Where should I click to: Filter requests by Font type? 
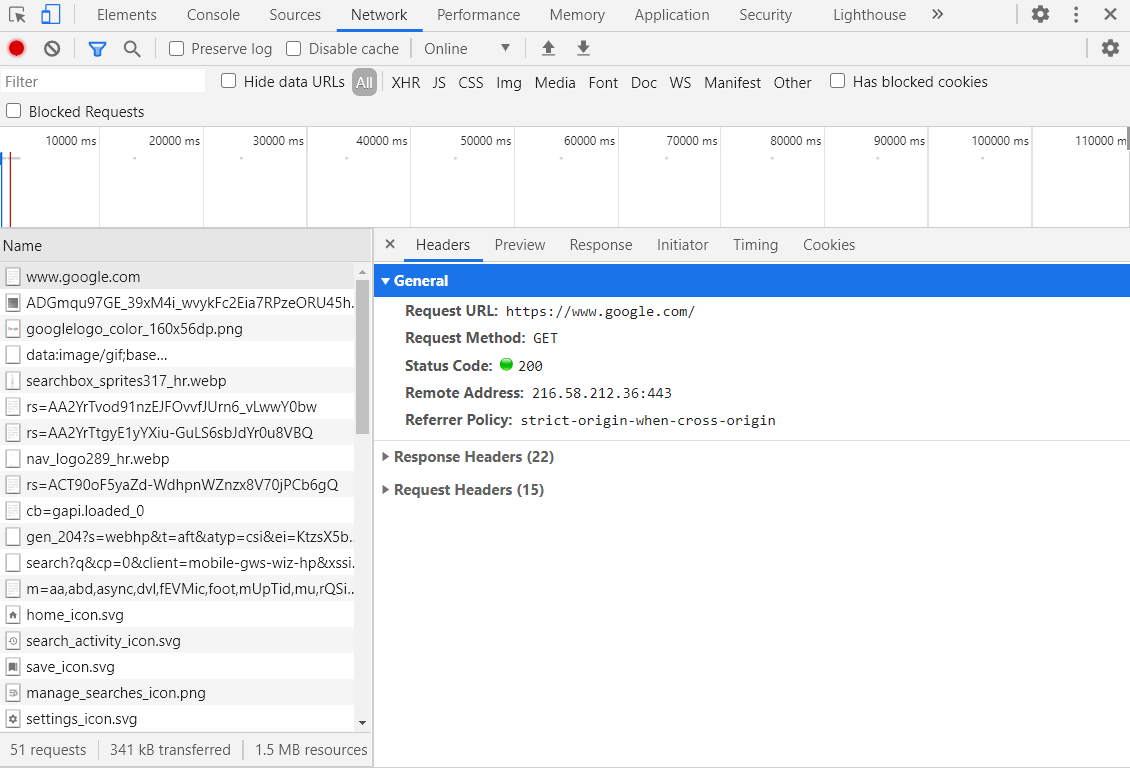click(603, 83)
